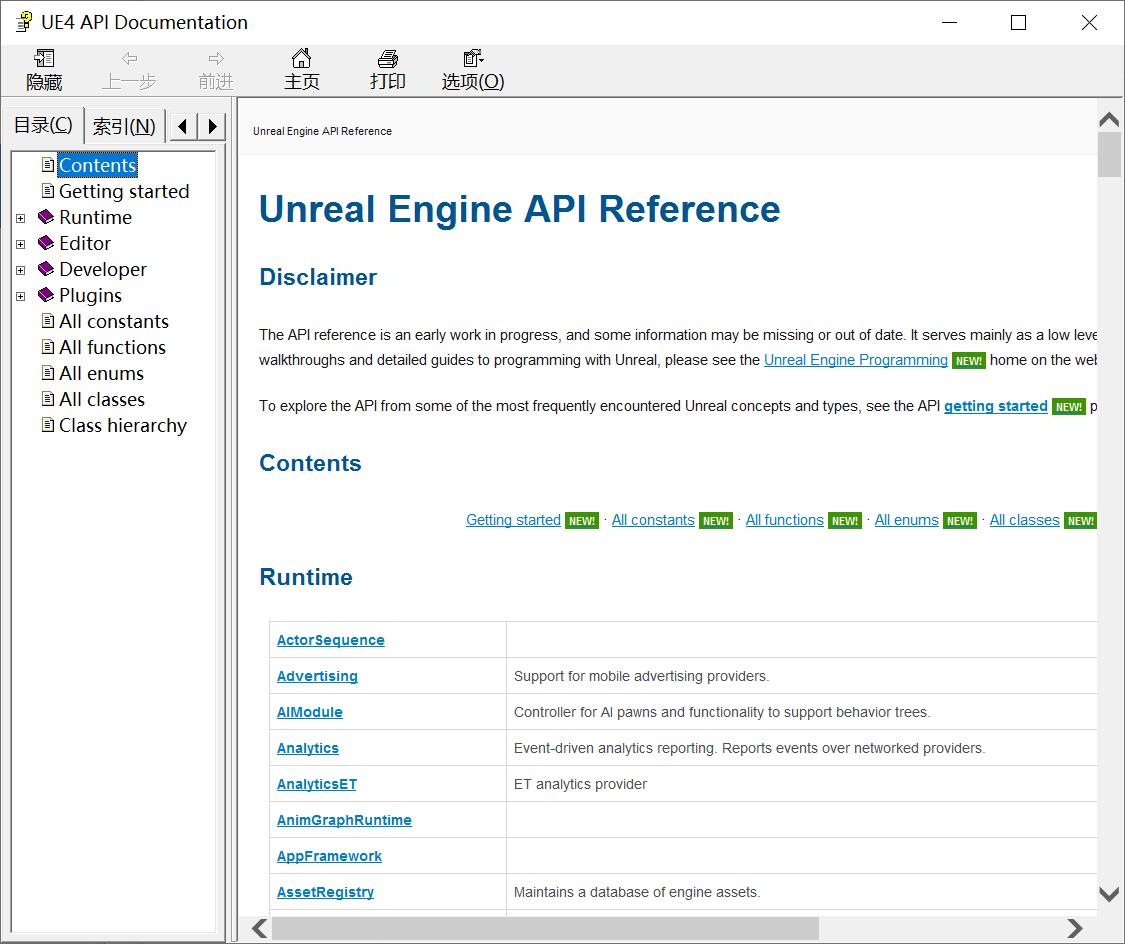Image resolution: width=1125 pixels, height=944 pixels.
Task: Select All constants tree item
Action: click(x=114, y=321)
